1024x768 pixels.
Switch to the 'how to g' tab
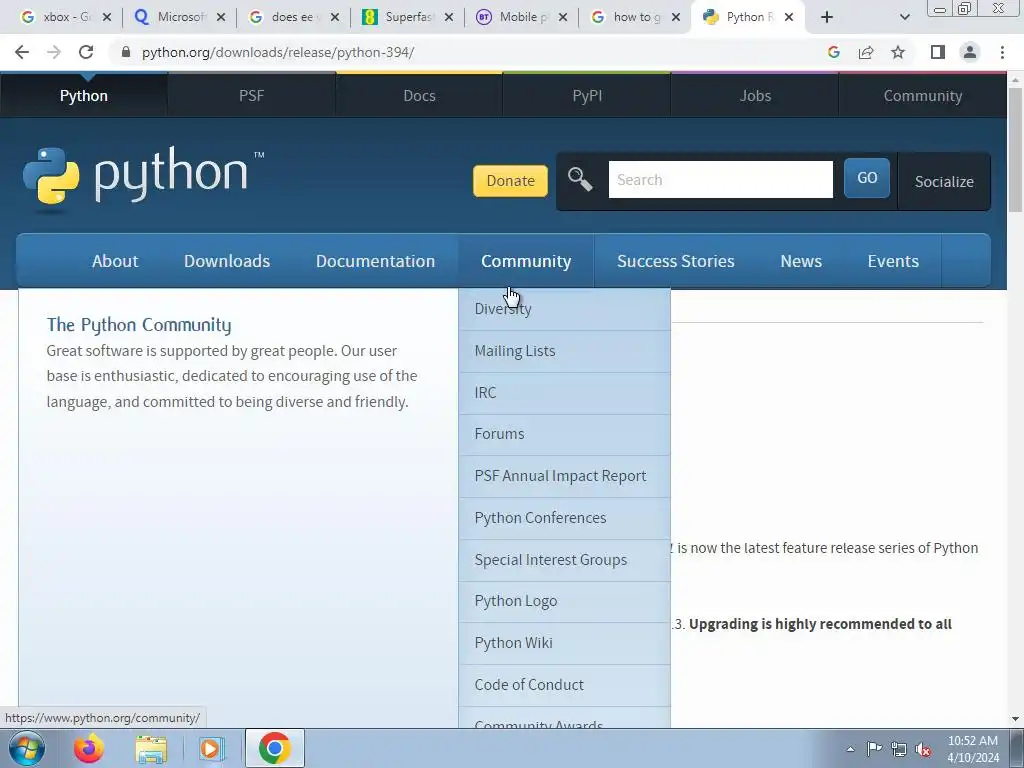(x=633, y=17)
